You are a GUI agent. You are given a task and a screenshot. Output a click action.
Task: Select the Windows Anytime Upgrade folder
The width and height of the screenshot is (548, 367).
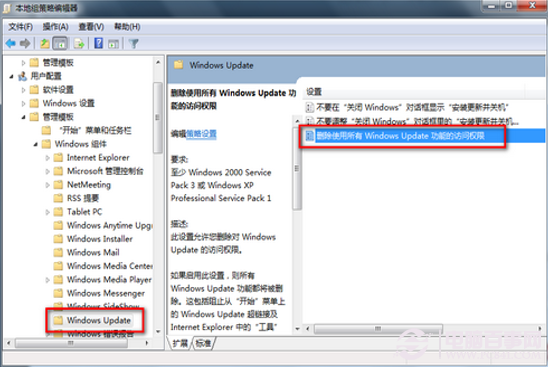[109, 225]
